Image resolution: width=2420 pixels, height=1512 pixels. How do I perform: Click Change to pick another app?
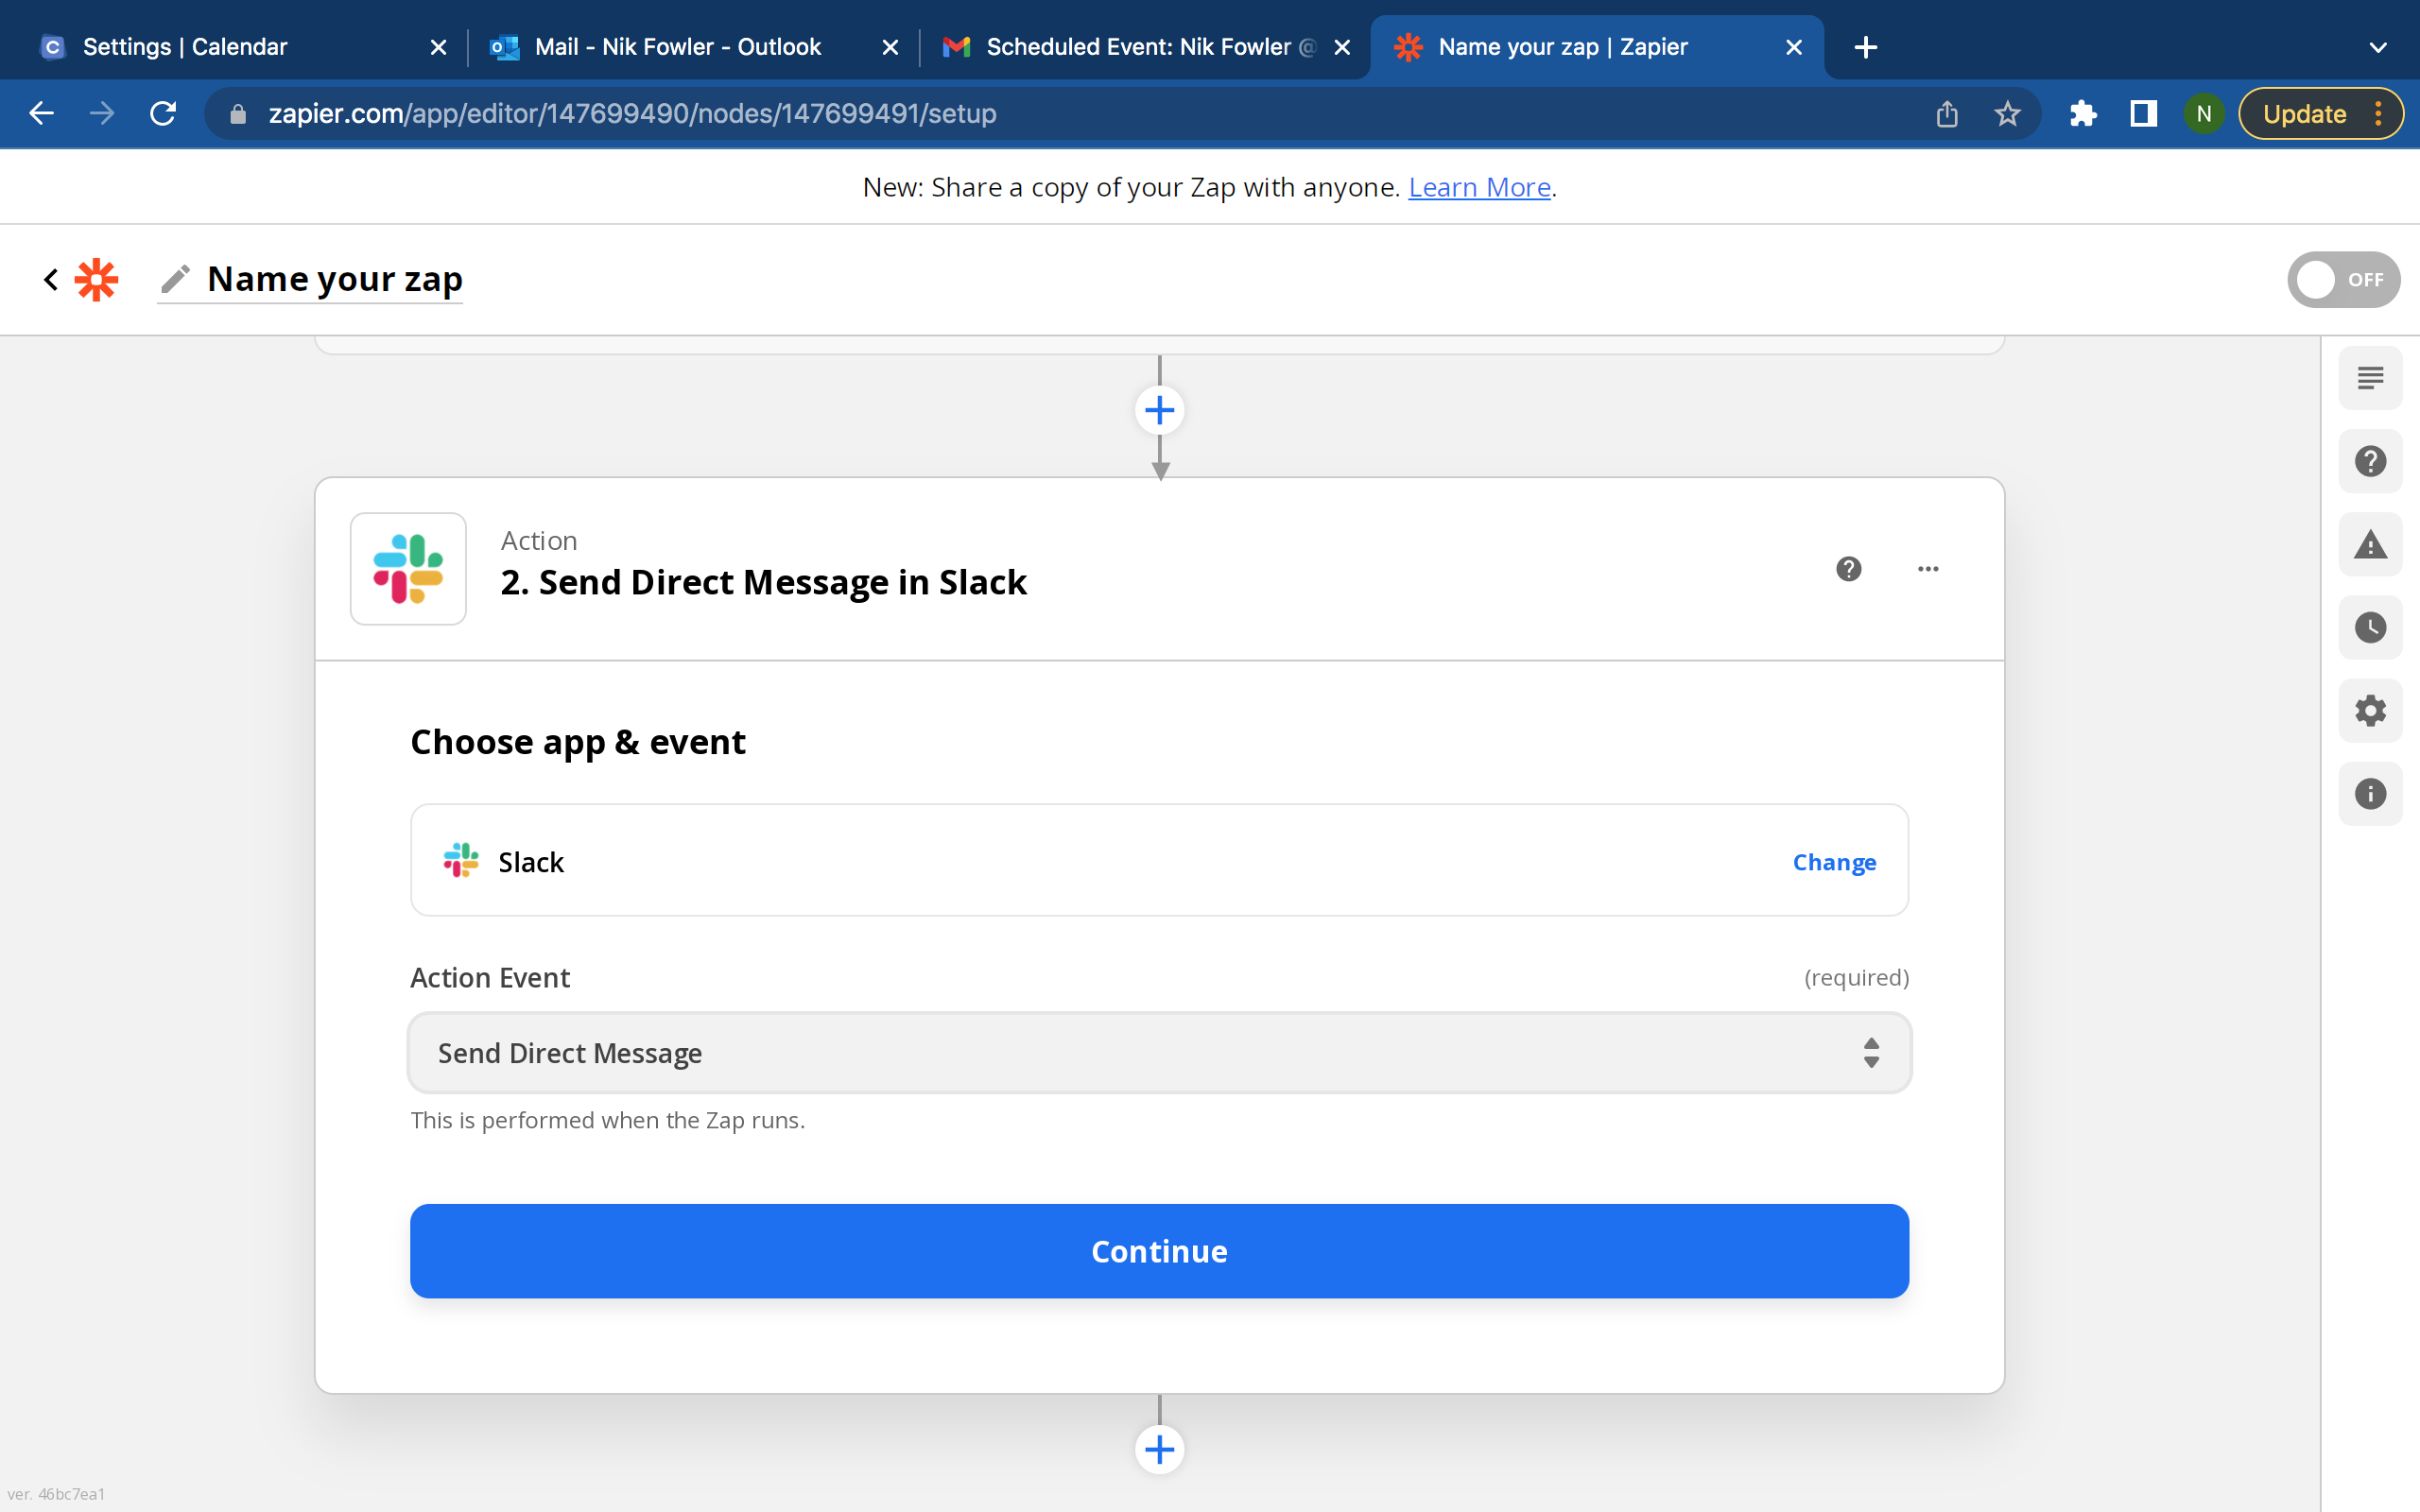point(1834,862)
